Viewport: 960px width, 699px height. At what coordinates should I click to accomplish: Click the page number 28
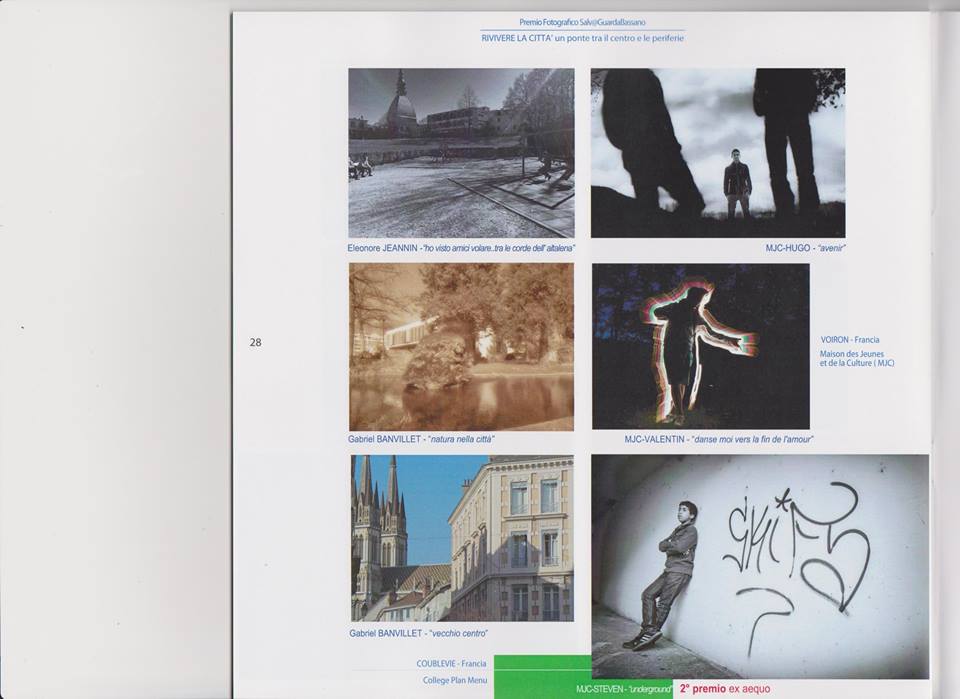point(255,343)
